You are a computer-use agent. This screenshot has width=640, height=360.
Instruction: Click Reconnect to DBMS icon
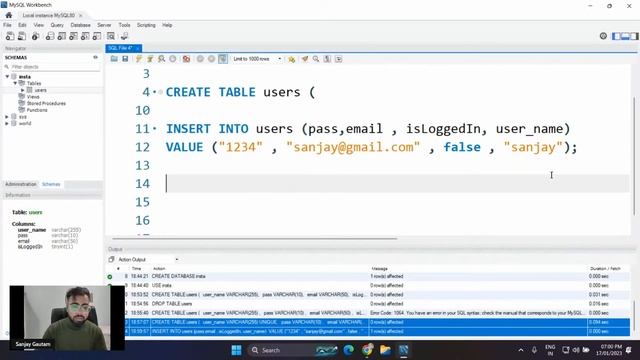124,36
